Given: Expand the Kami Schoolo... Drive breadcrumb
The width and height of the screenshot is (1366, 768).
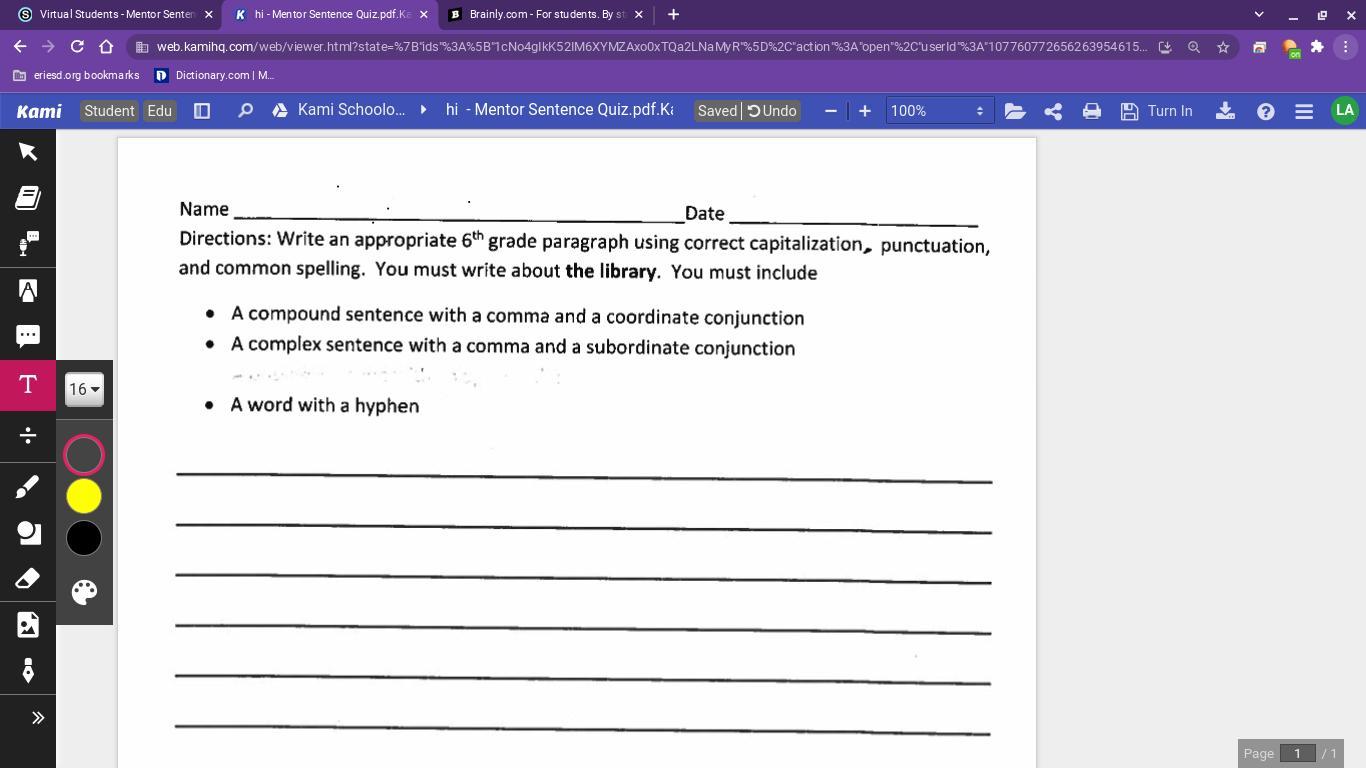Looking at the screenshot, I should [424, 110].
